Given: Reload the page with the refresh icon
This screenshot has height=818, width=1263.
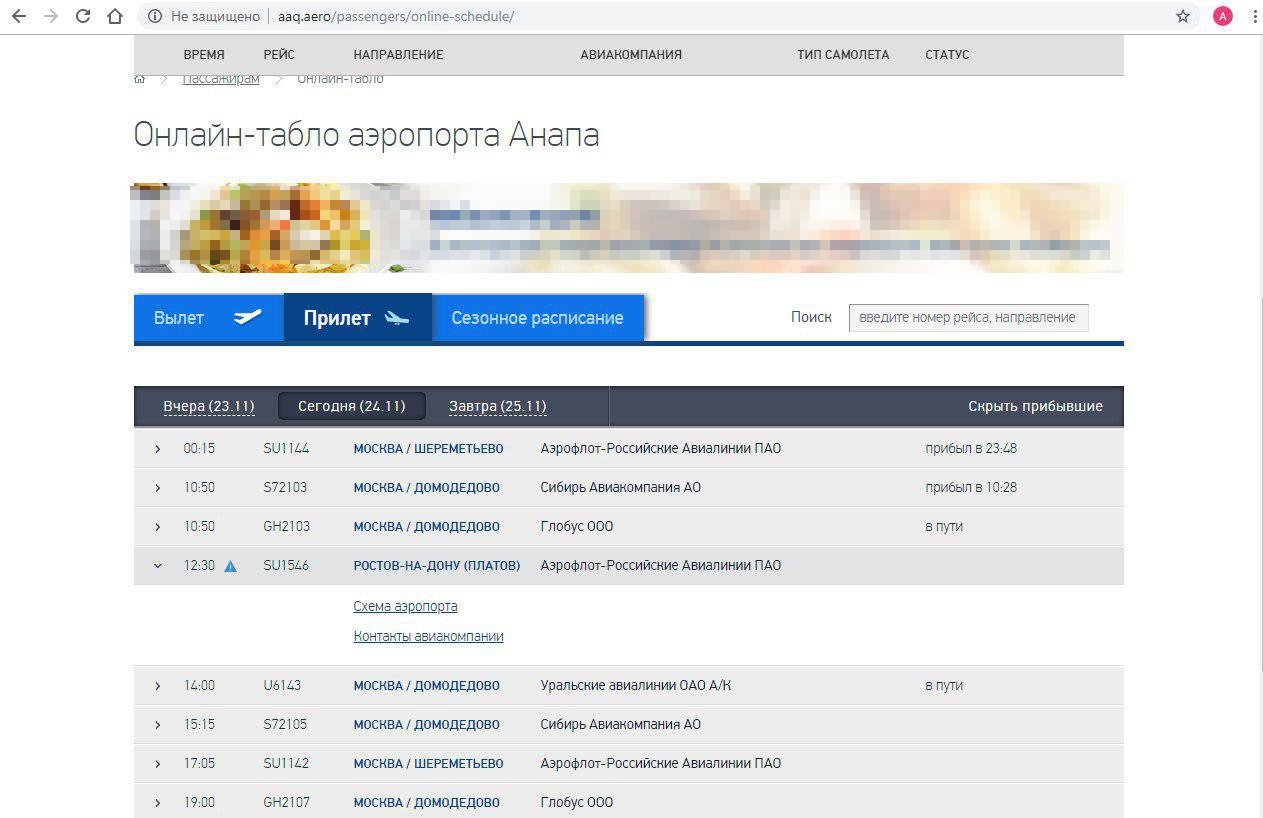Looking at the screenshot, I should click(x=83, y=16).
